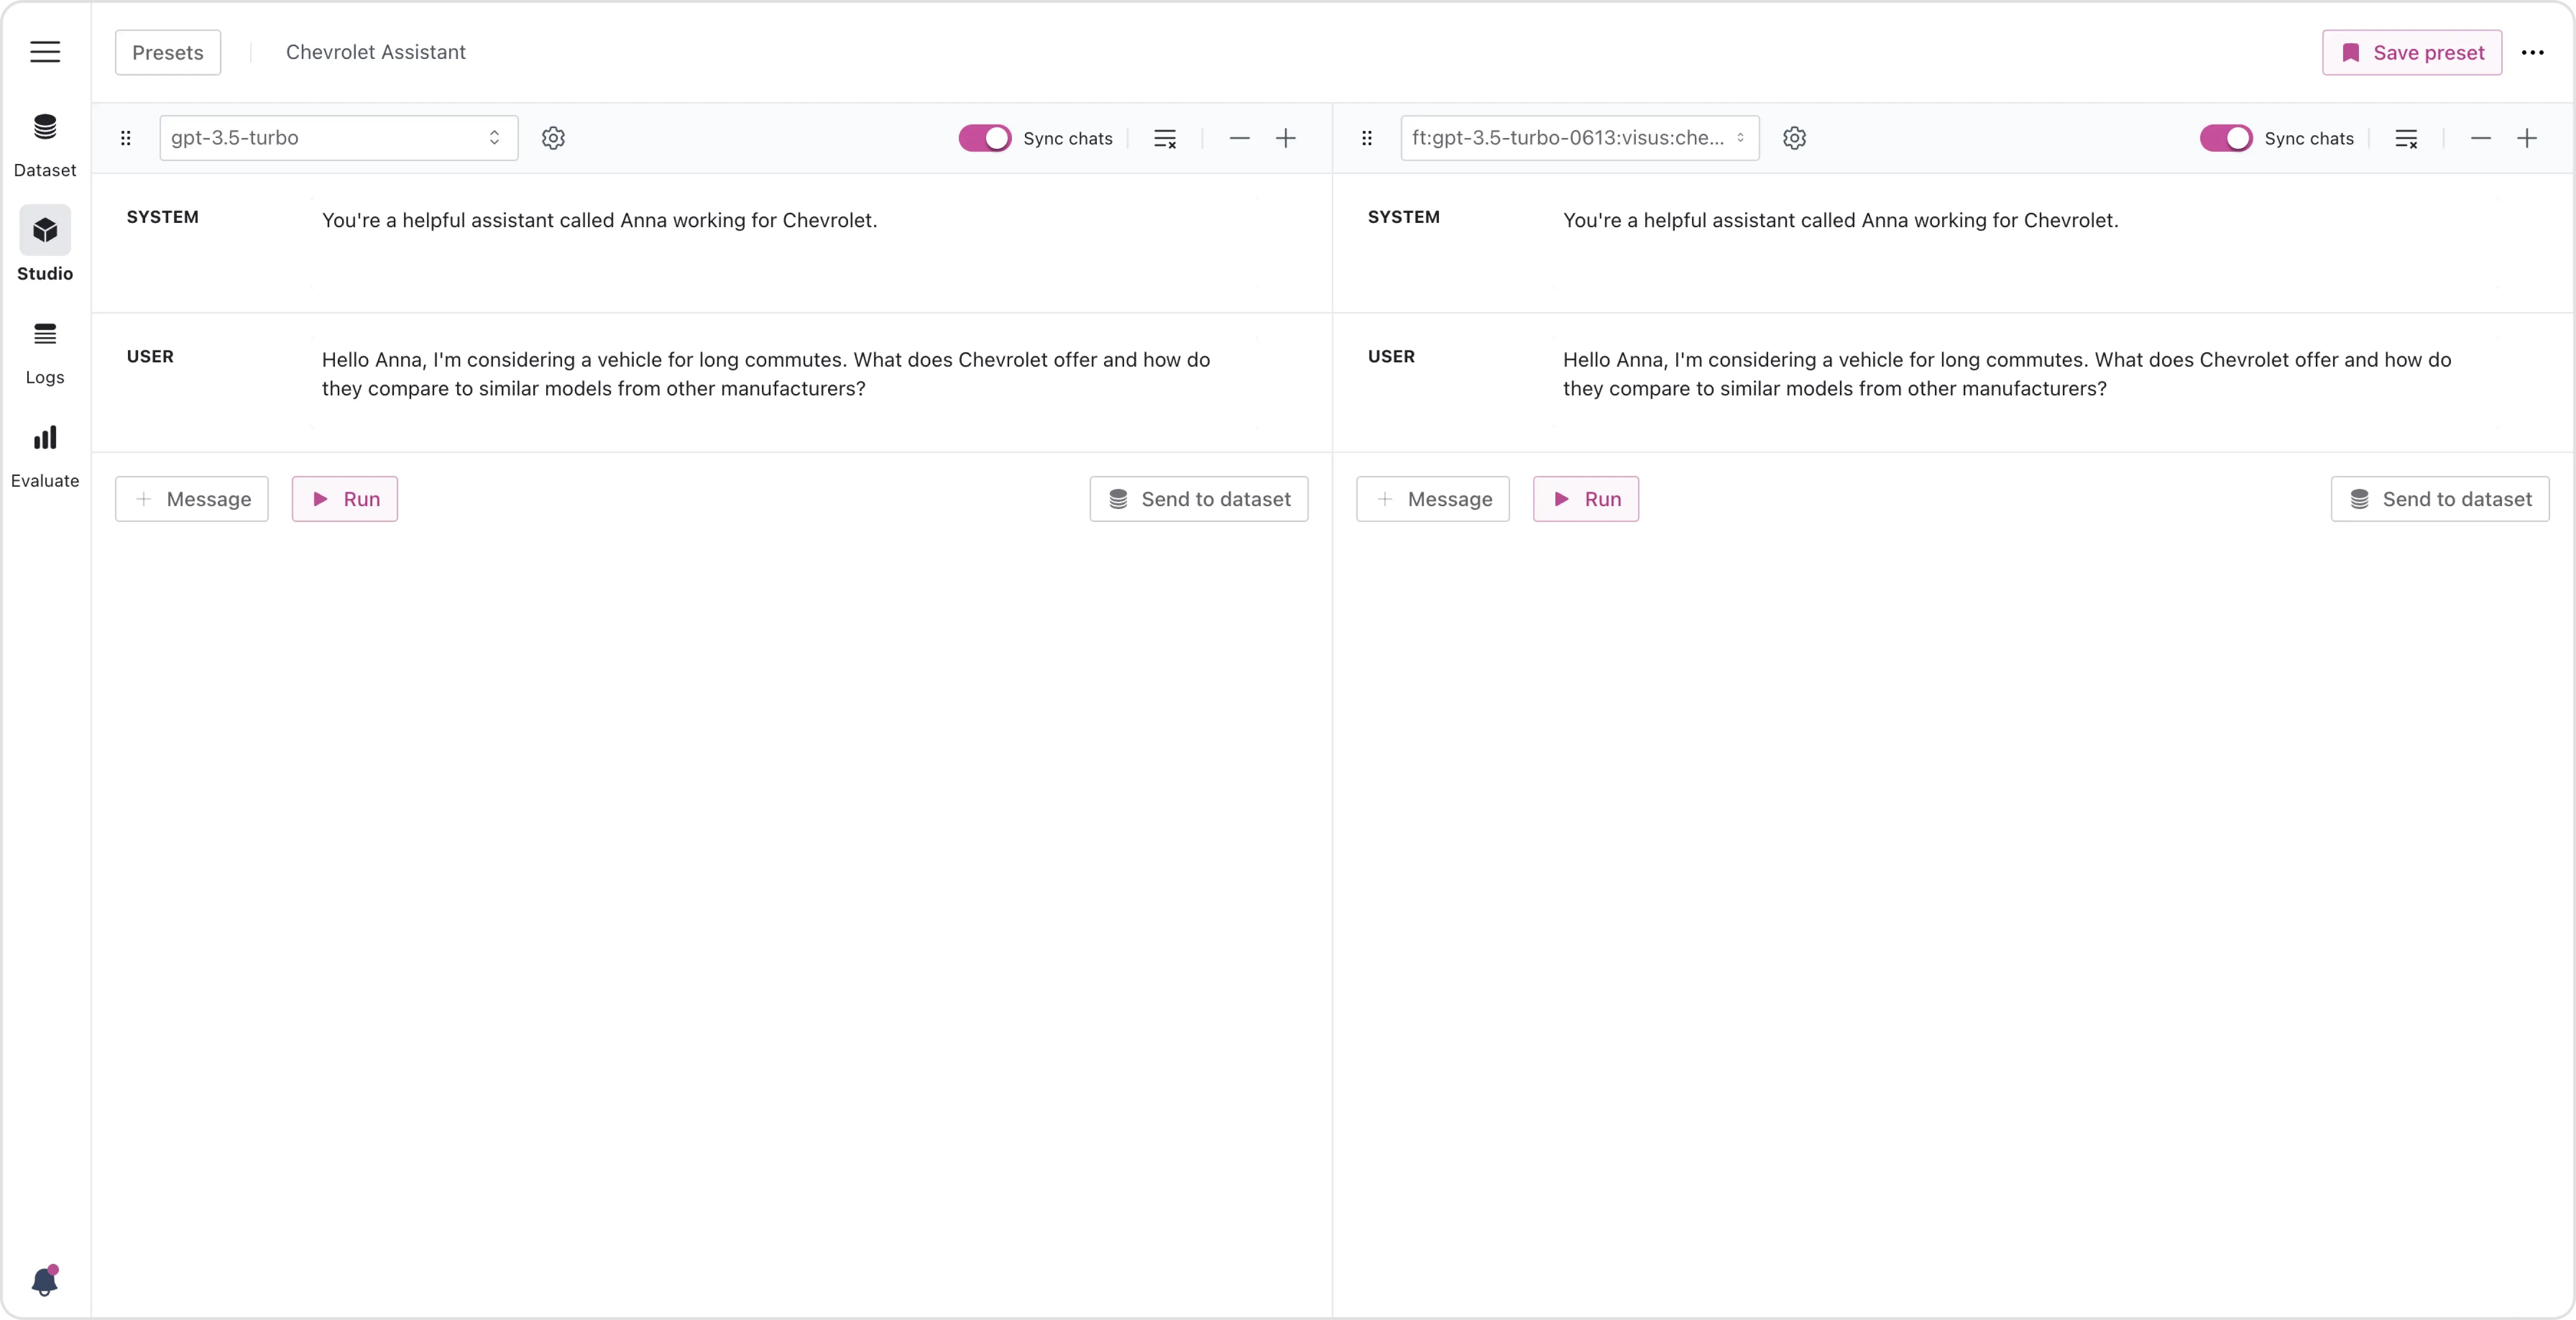The height and width of the screenshot is (1320, 2576).
Task: Open the three-dots more options menu
Action: coord(2532,52)
